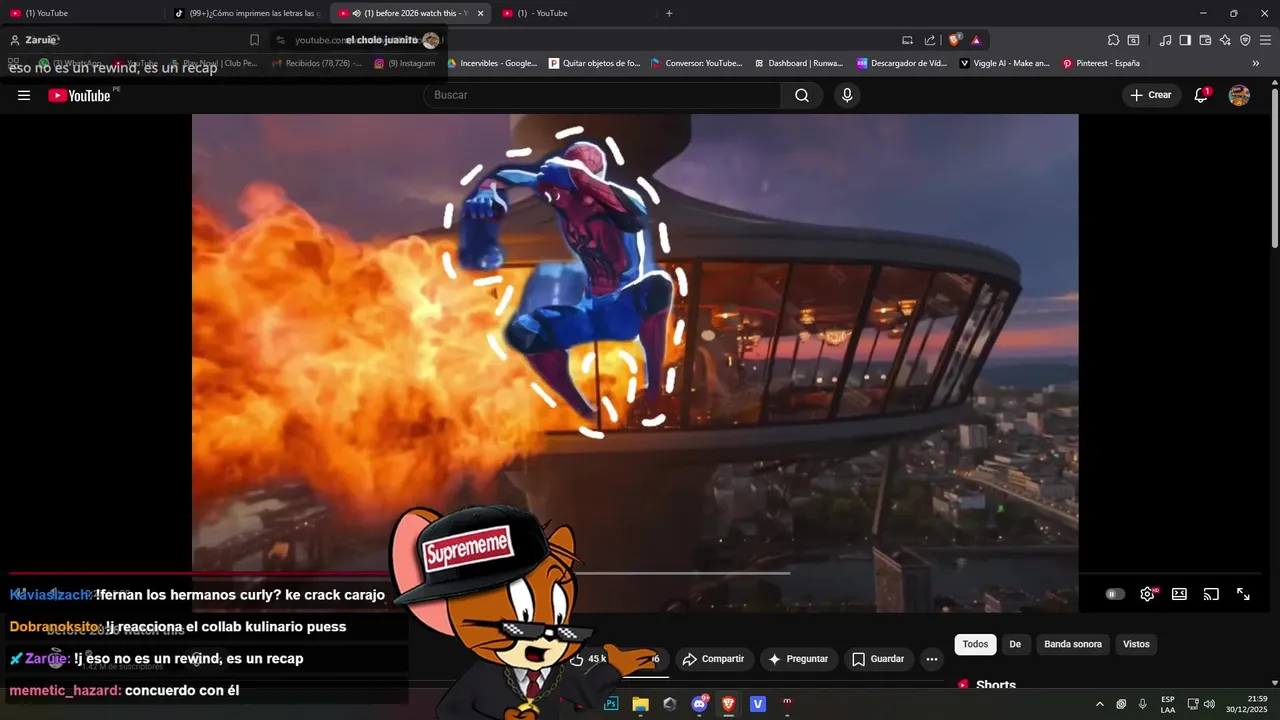1280x720 pixels.
Task: Click ESP LAA language indicator
Action: coord(1168,704)
